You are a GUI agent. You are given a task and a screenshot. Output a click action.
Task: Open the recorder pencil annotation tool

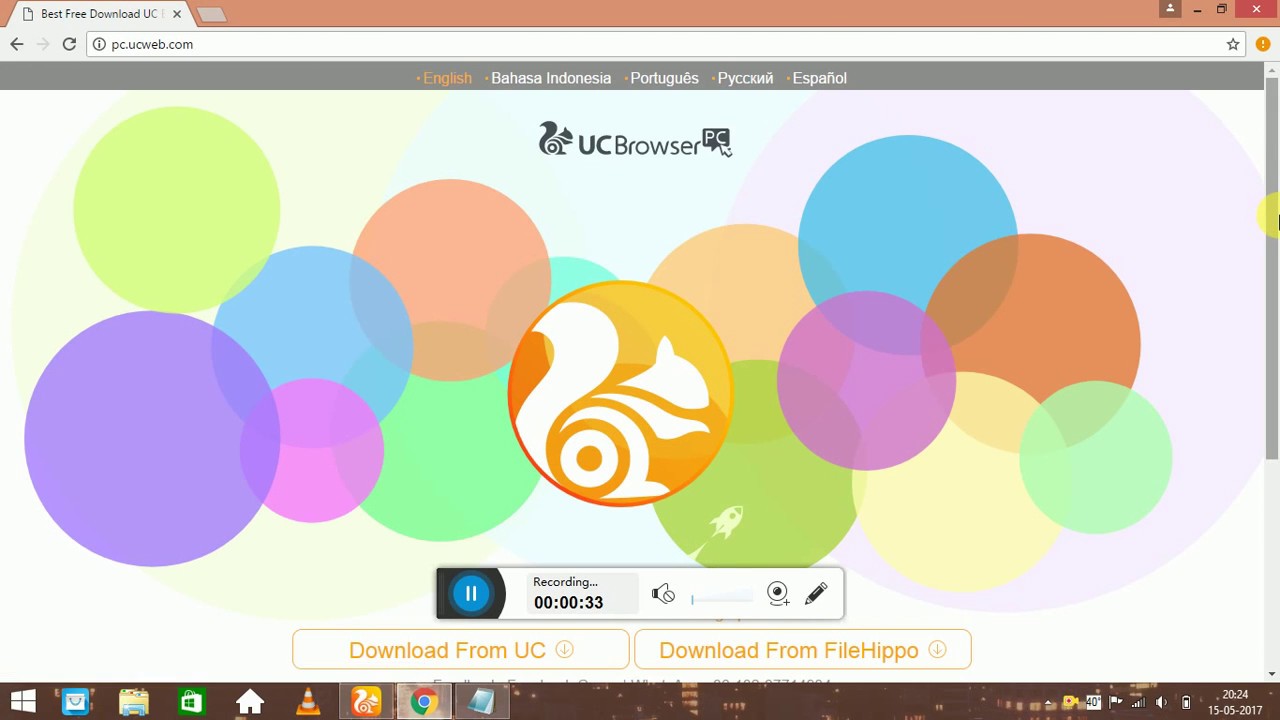click(816, 594)
